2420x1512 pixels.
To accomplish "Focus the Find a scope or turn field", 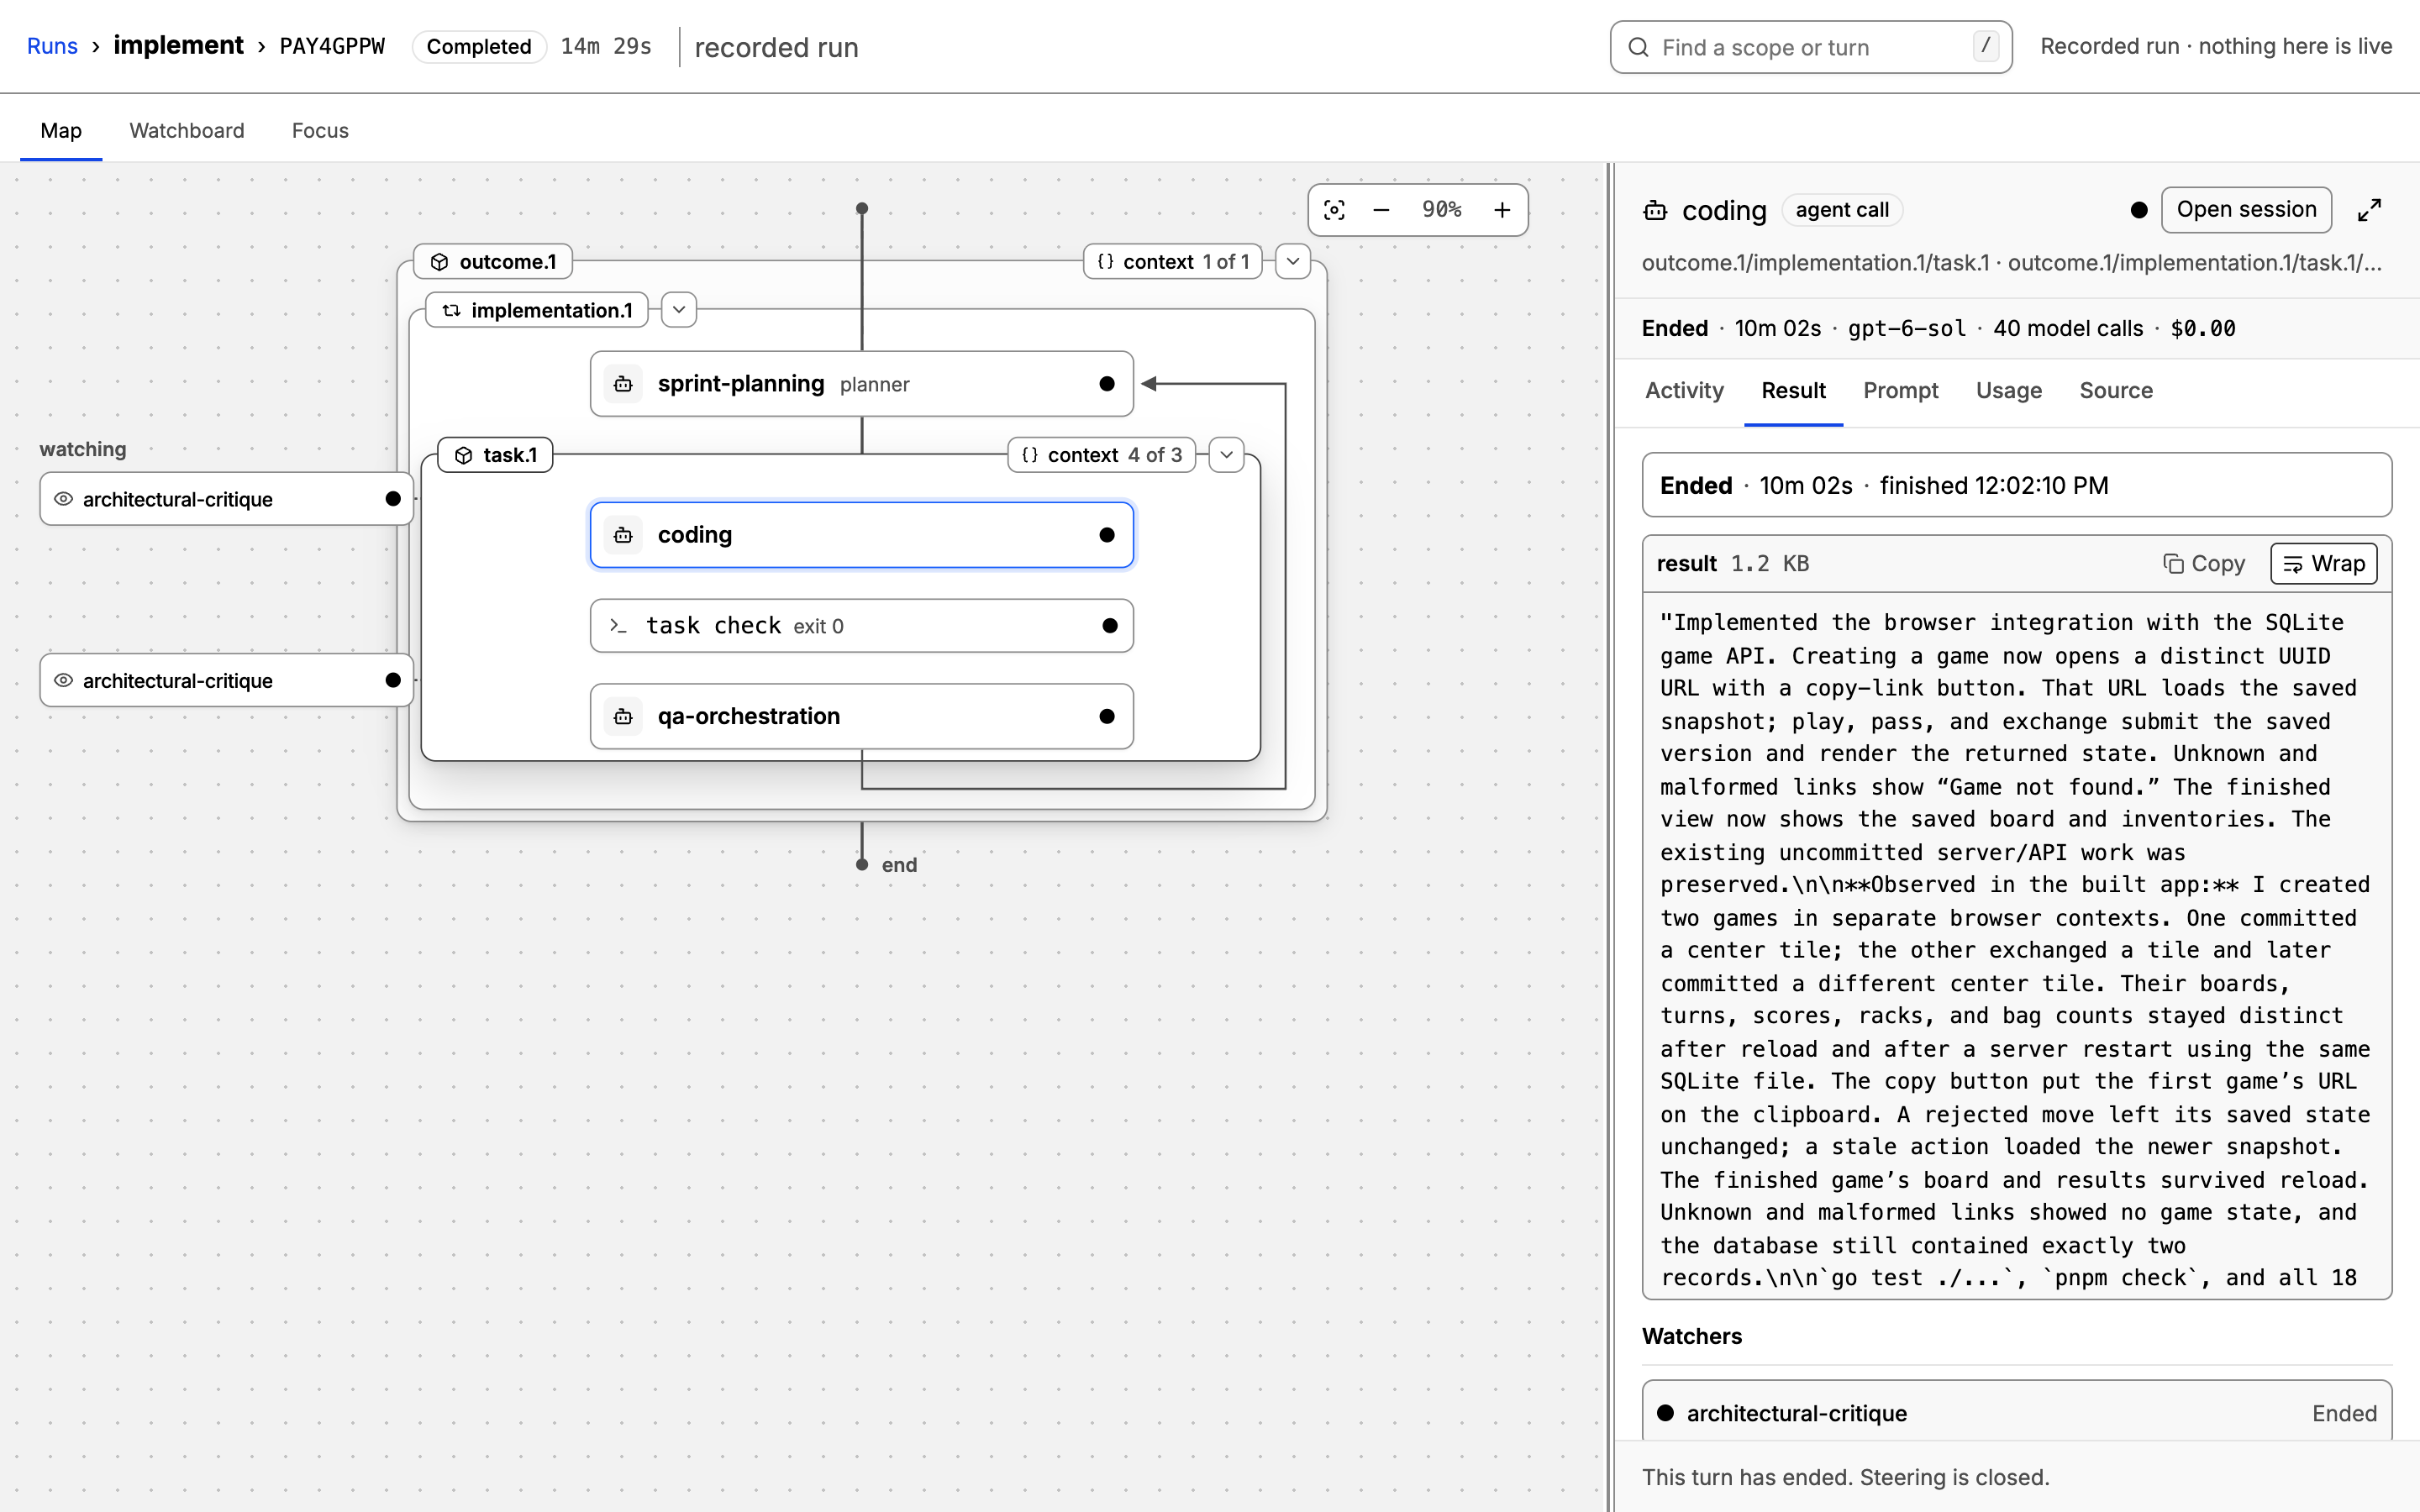I will (1811, 47).
